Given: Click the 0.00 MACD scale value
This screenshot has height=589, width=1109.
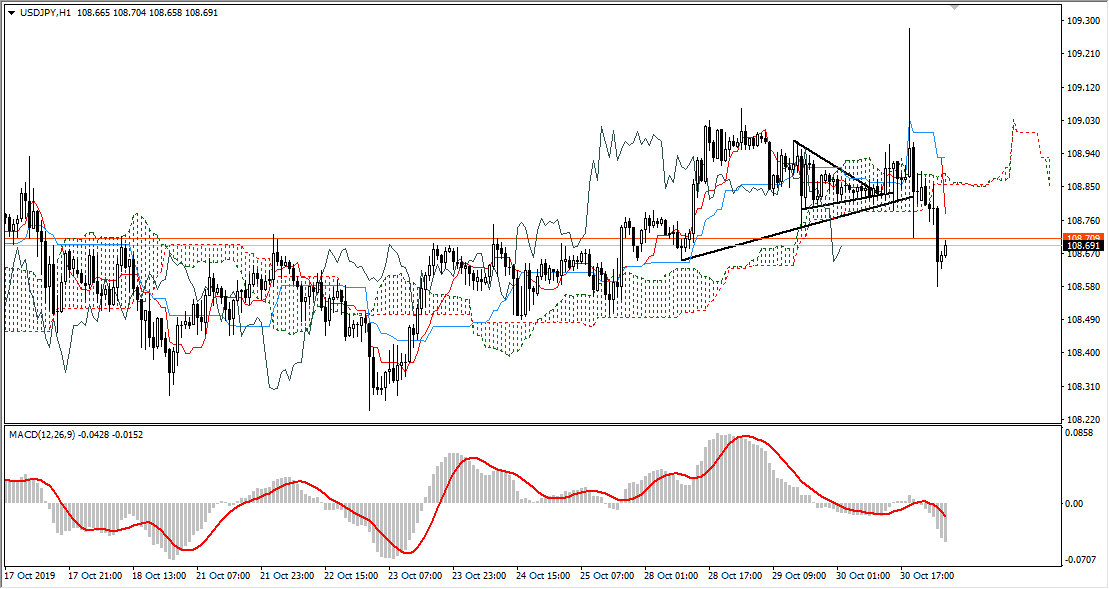Looking at the screenshot, I should (x=1074, y=503).
